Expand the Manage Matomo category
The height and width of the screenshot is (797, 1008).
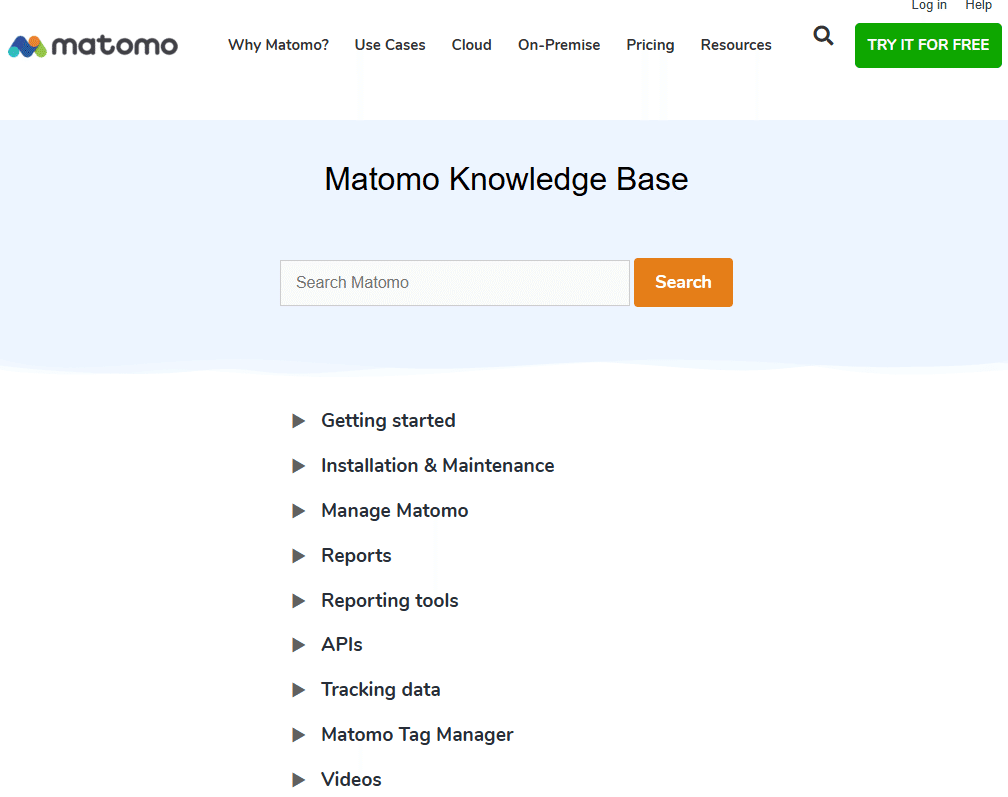pos(394,510)
